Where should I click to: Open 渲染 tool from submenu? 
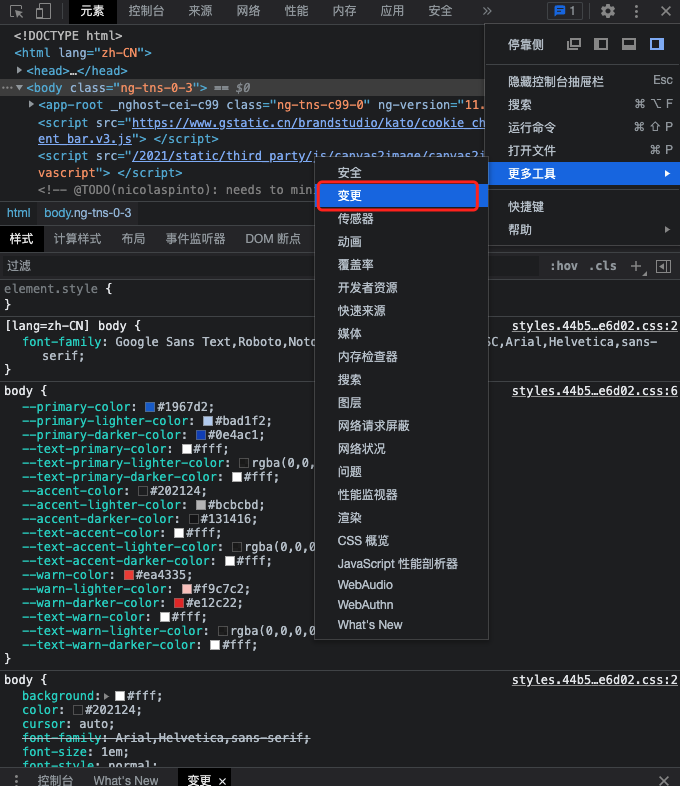401,518
